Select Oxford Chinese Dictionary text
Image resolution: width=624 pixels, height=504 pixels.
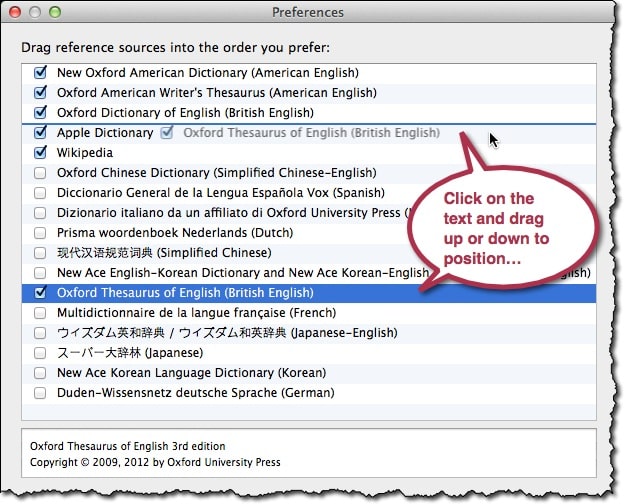click(x=217, y=173)
